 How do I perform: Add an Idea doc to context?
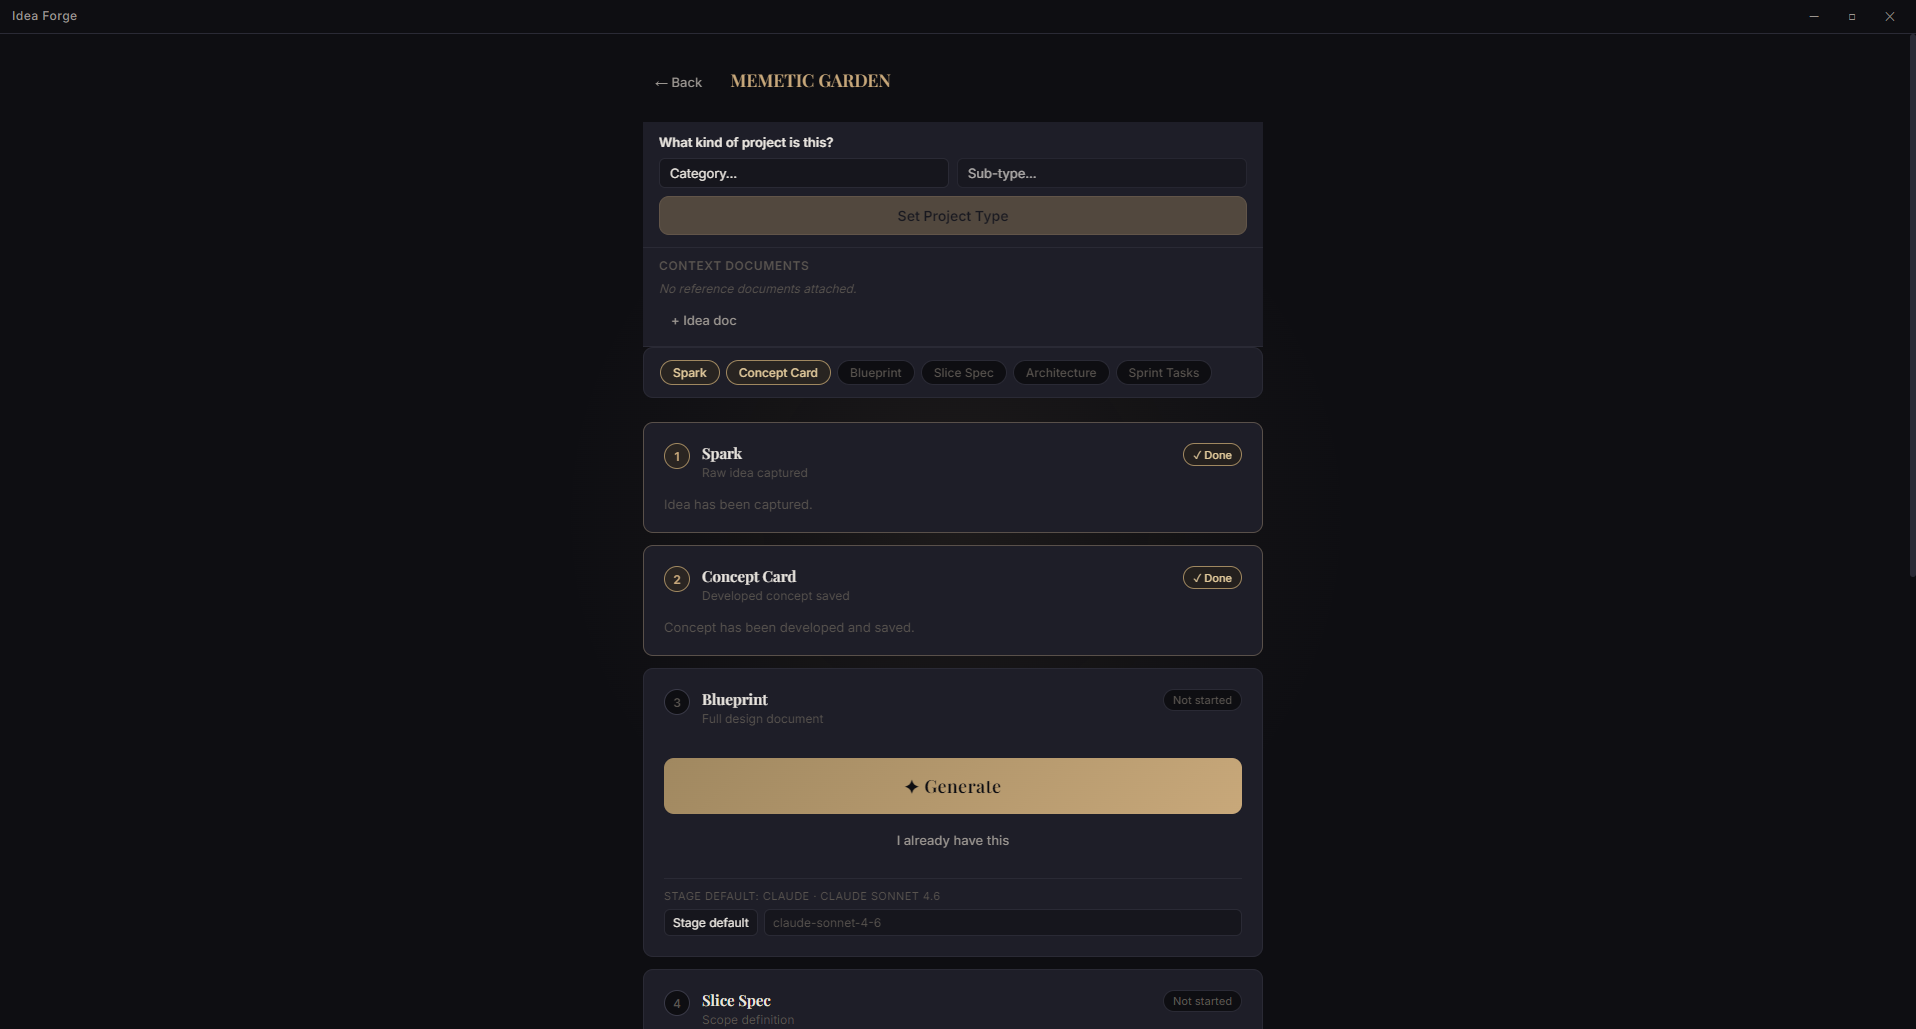tap(704, 321)
